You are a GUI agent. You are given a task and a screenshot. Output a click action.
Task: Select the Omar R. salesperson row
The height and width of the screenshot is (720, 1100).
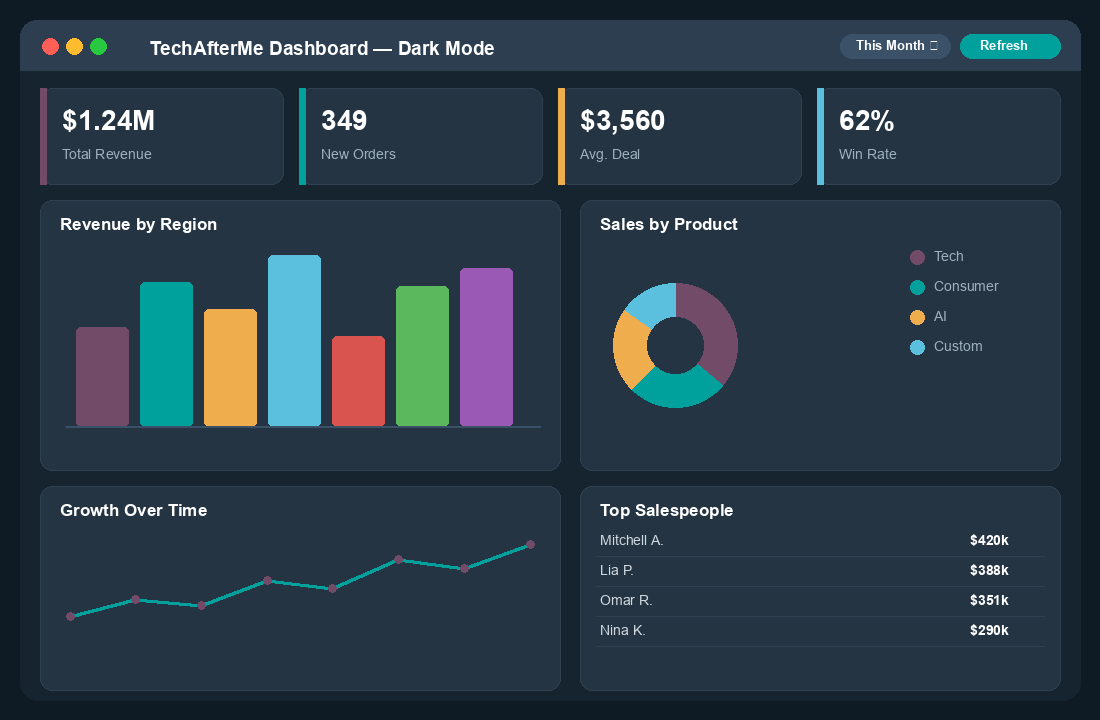(x=820, y=601)
